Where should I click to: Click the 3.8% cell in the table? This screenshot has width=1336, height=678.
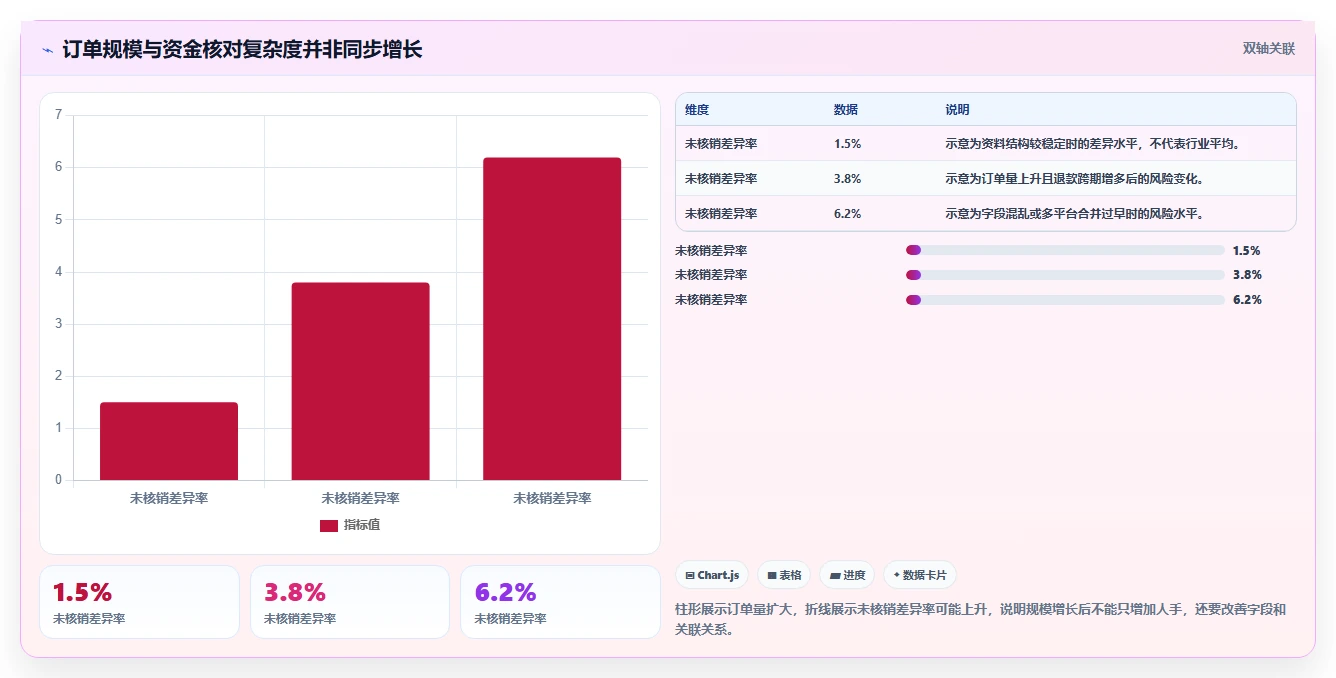(848, 179)
